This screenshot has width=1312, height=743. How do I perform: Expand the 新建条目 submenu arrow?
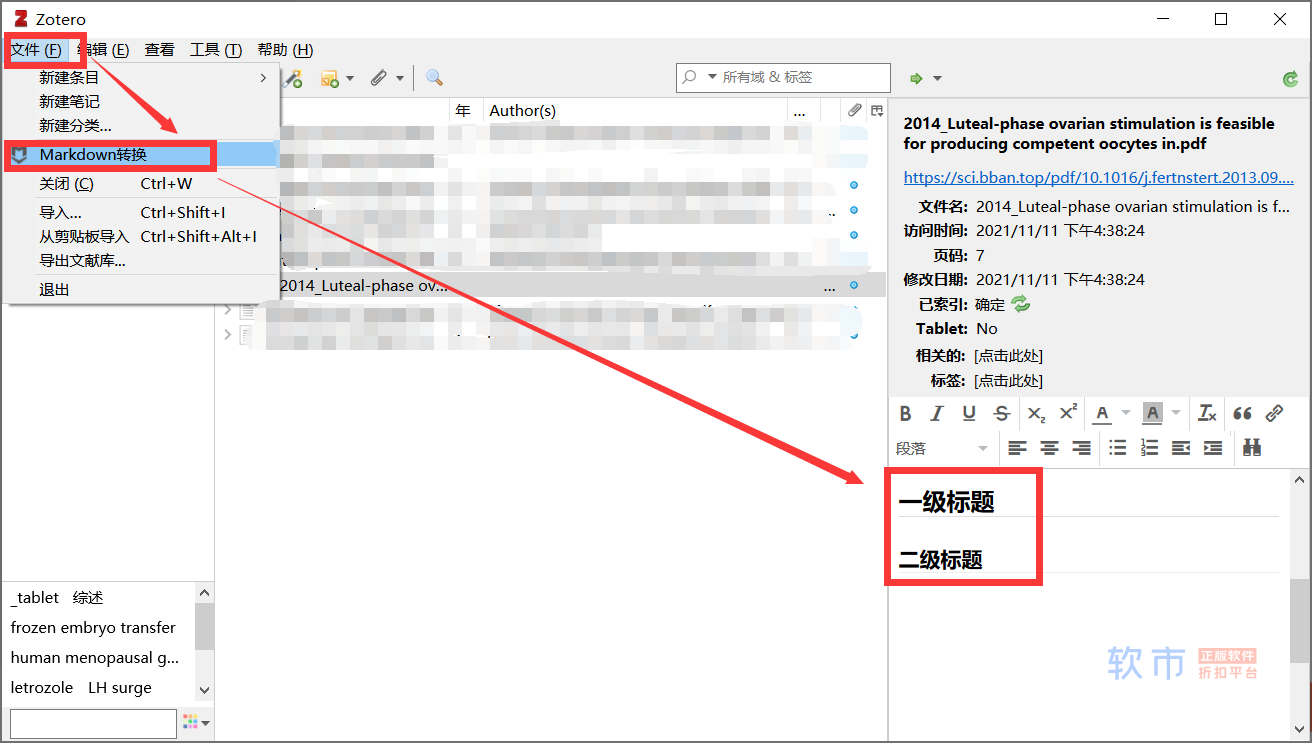click(x=263, y=77)
